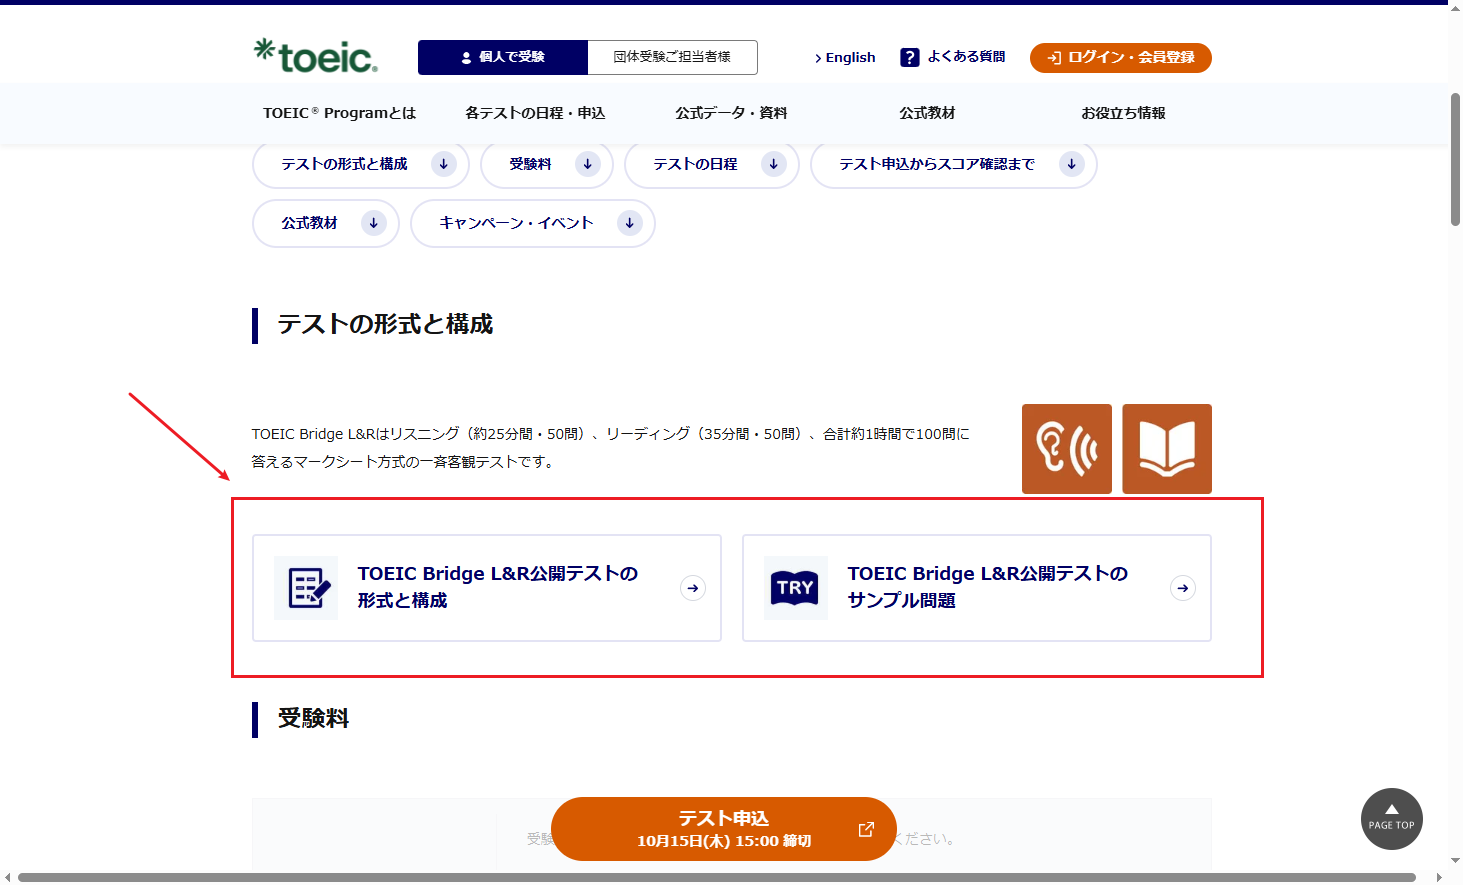1463x885 pixels.
Task: Click the question mark FAQ icon
Action: pyautogui.click(x=909, y=57)
